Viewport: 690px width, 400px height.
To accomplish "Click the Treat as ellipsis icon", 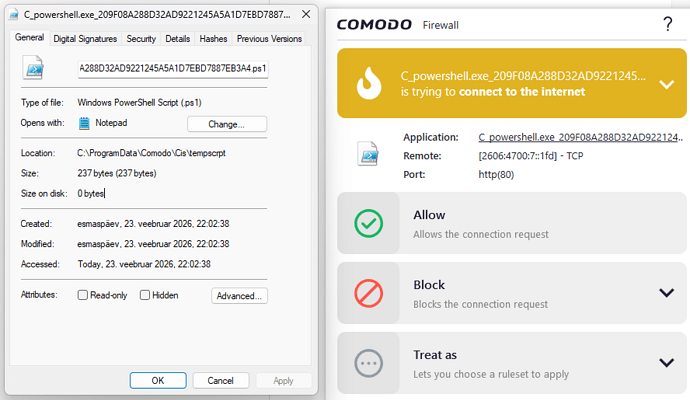I will 368,362.
